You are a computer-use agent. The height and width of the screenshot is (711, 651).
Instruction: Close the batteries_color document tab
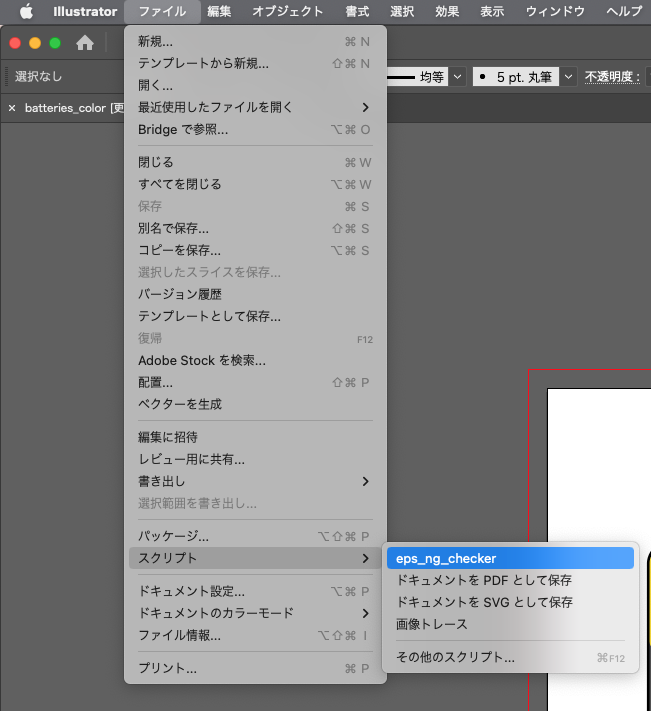[12, 108]
